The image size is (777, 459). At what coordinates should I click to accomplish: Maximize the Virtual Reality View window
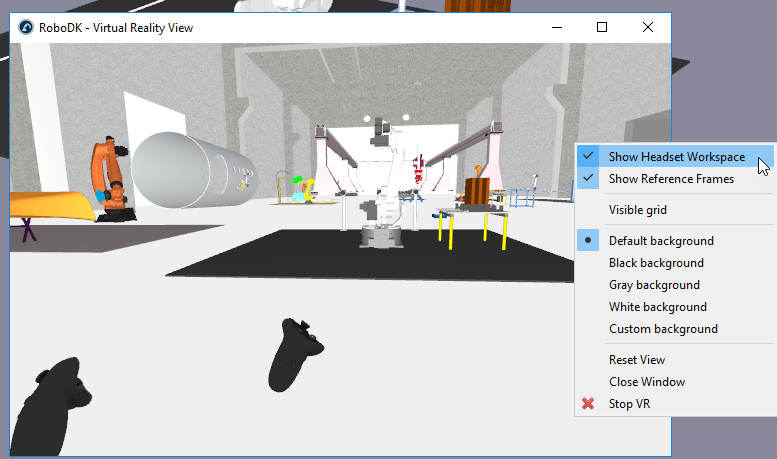point(602,27)
